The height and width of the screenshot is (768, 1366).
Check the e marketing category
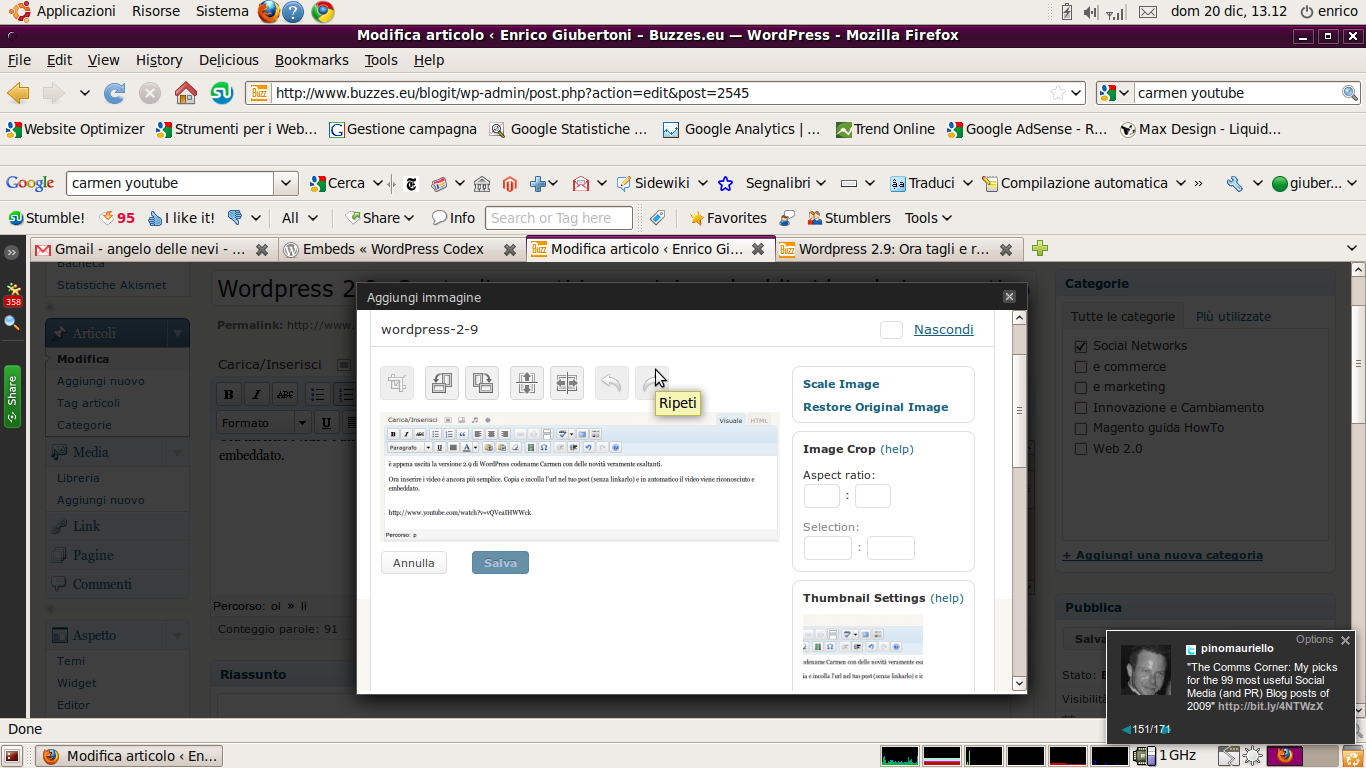[x=1080, y=387]
